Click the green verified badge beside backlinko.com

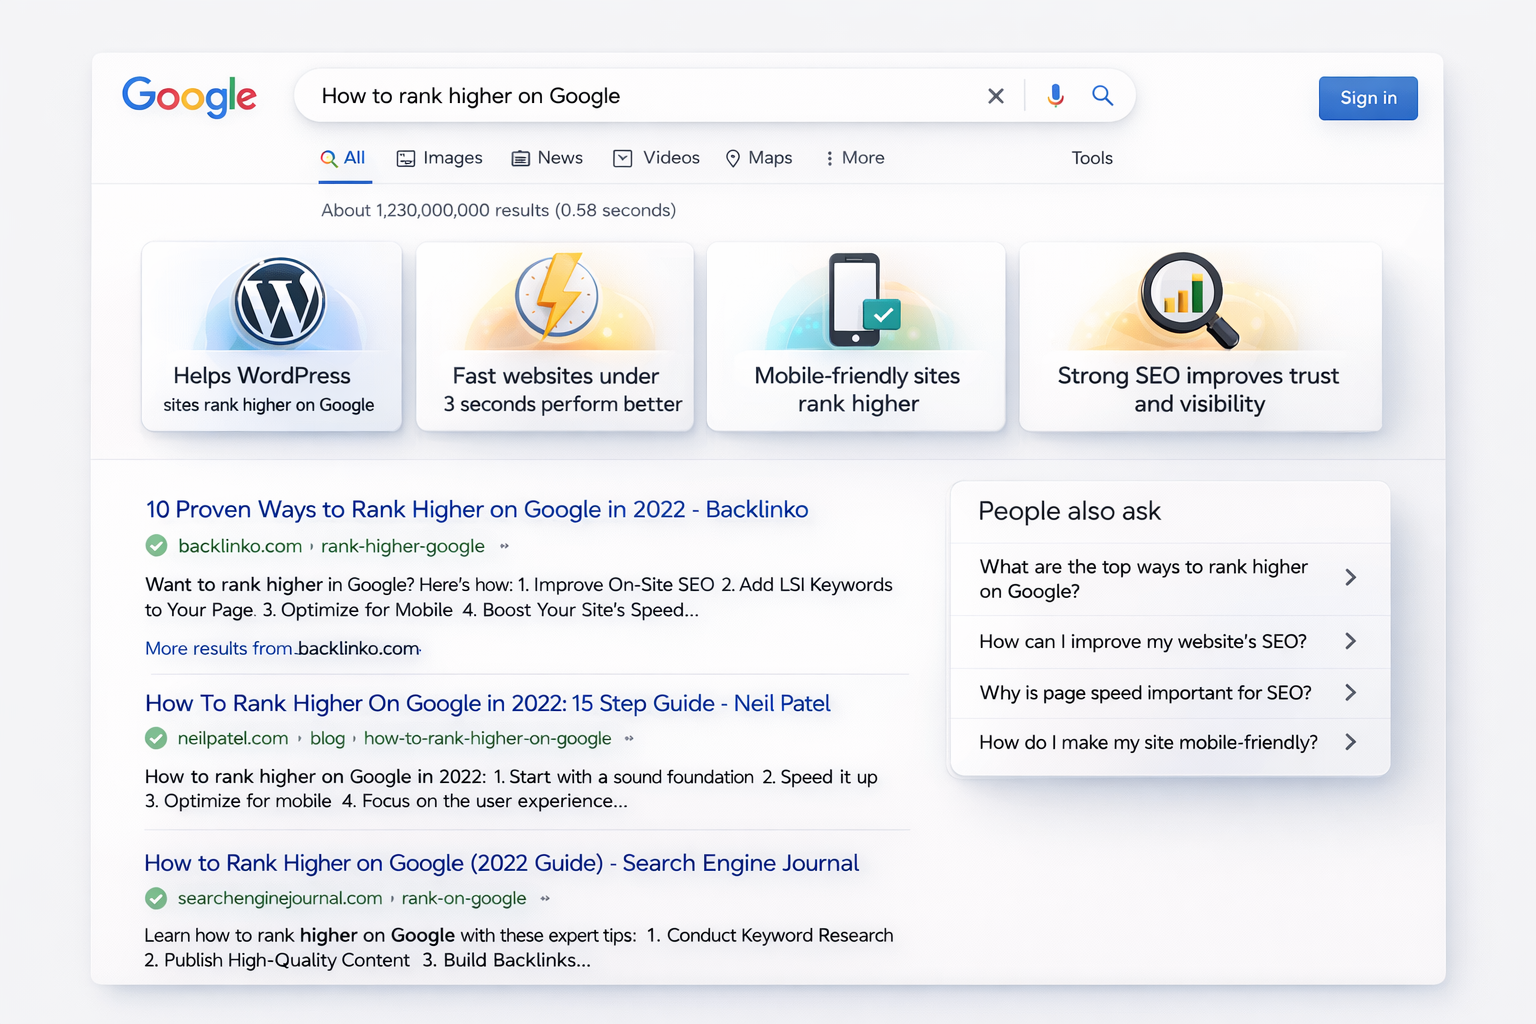(156, 546)
